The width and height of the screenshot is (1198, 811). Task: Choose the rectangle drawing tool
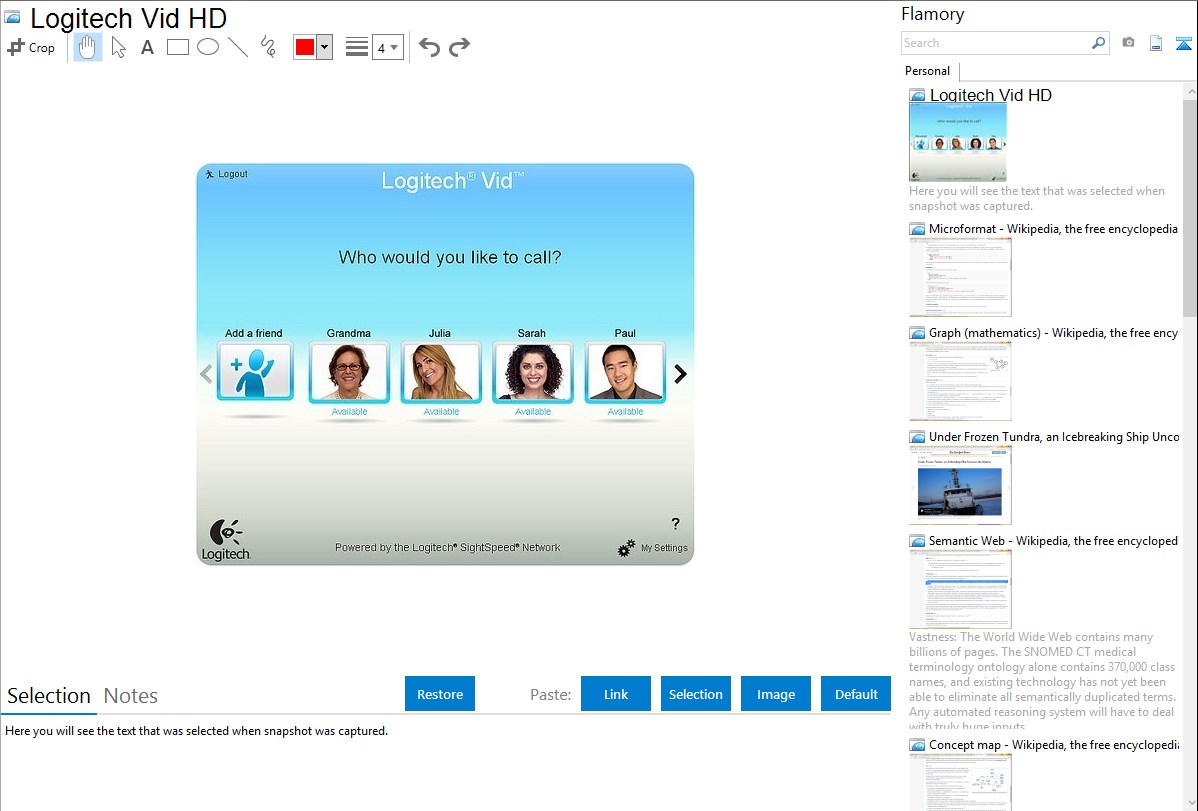(177, 47)
